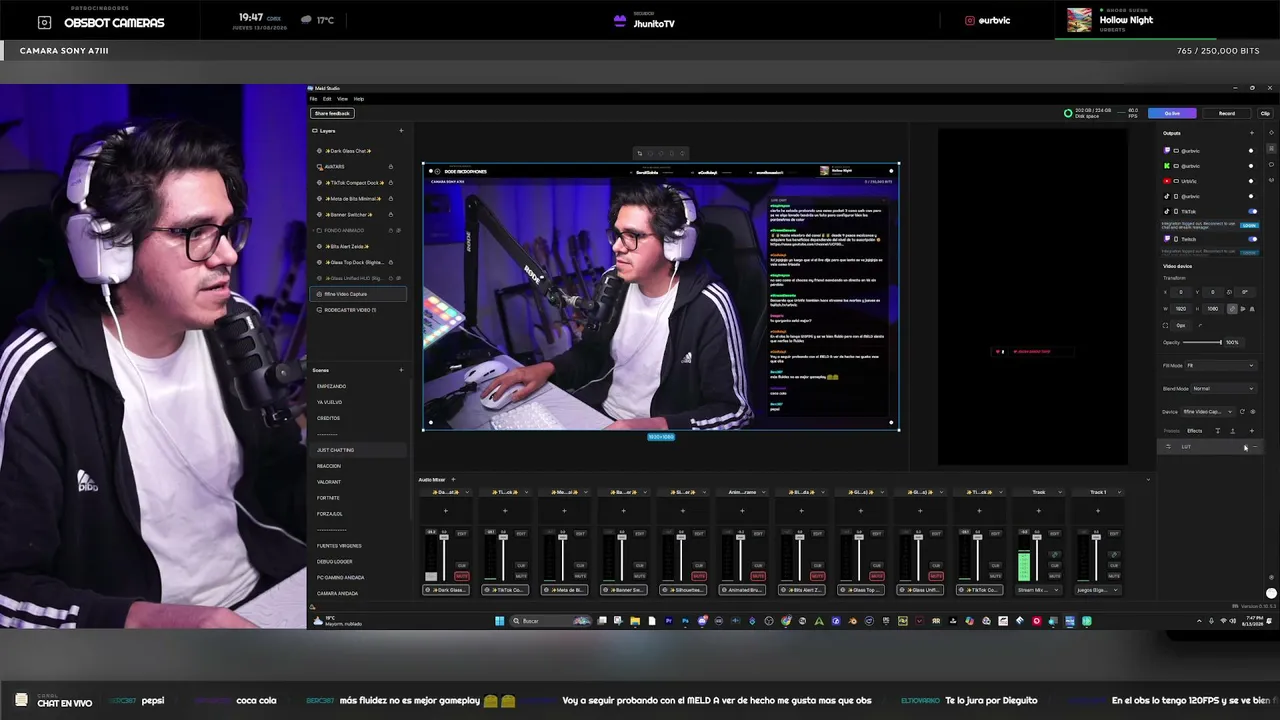Viewport: 1280px width, 720px height.
Task: Mute the Meta de Bi mixer channel
Action: point(580,576)
